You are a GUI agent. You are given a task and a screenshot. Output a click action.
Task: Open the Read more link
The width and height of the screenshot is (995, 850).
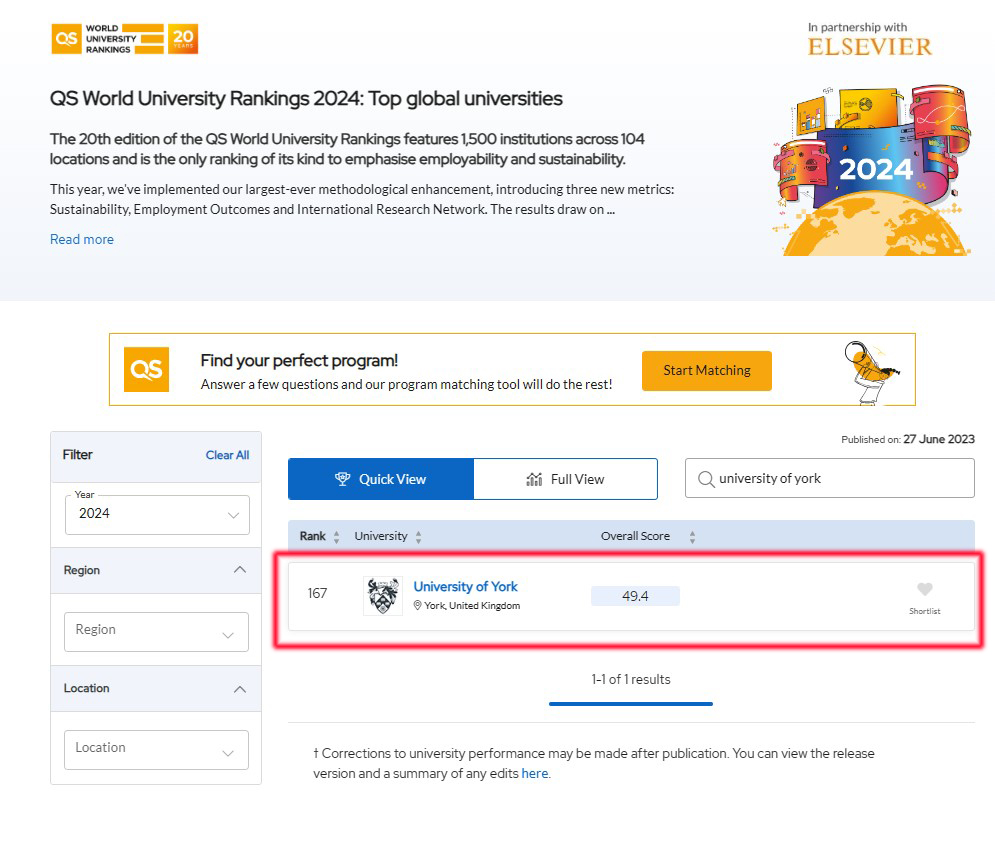(82, 239)
